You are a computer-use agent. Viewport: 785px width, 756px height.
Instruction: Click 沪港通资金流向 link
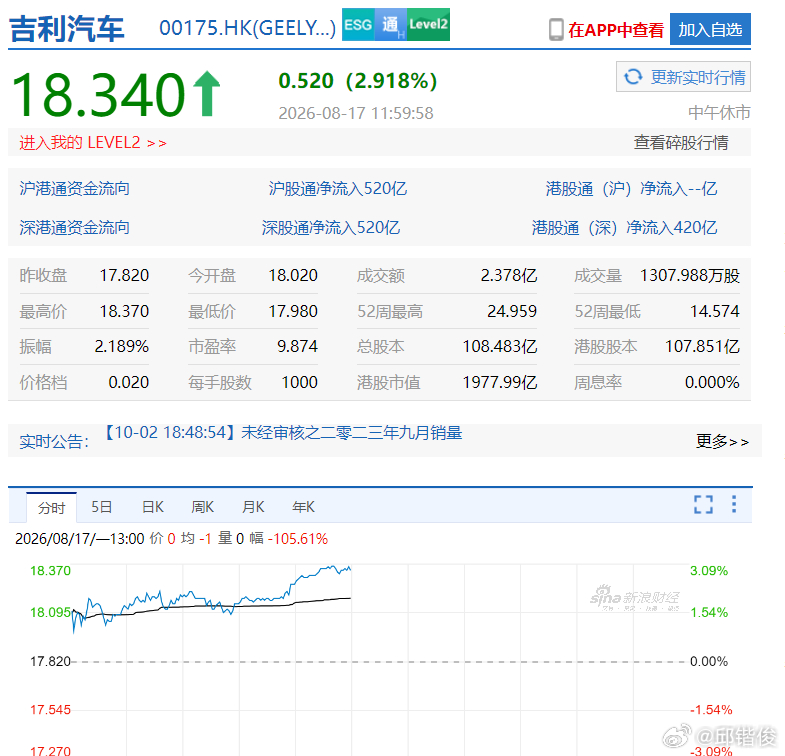(75, 189)
